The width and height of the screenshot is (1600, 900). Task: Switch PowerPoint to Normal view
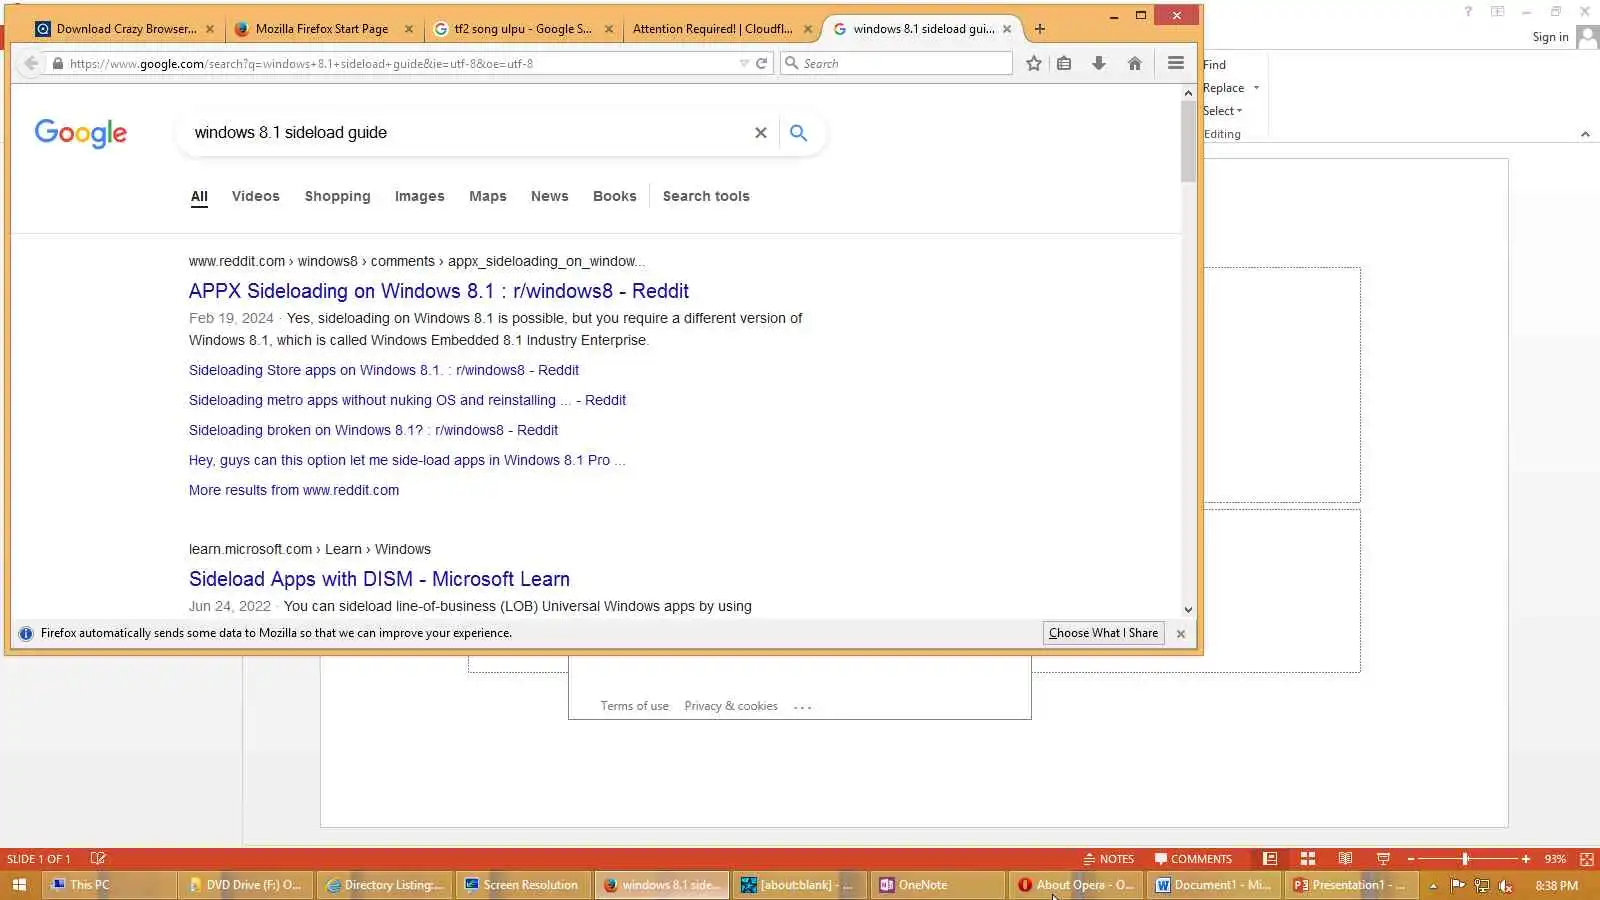[1270, 859]
